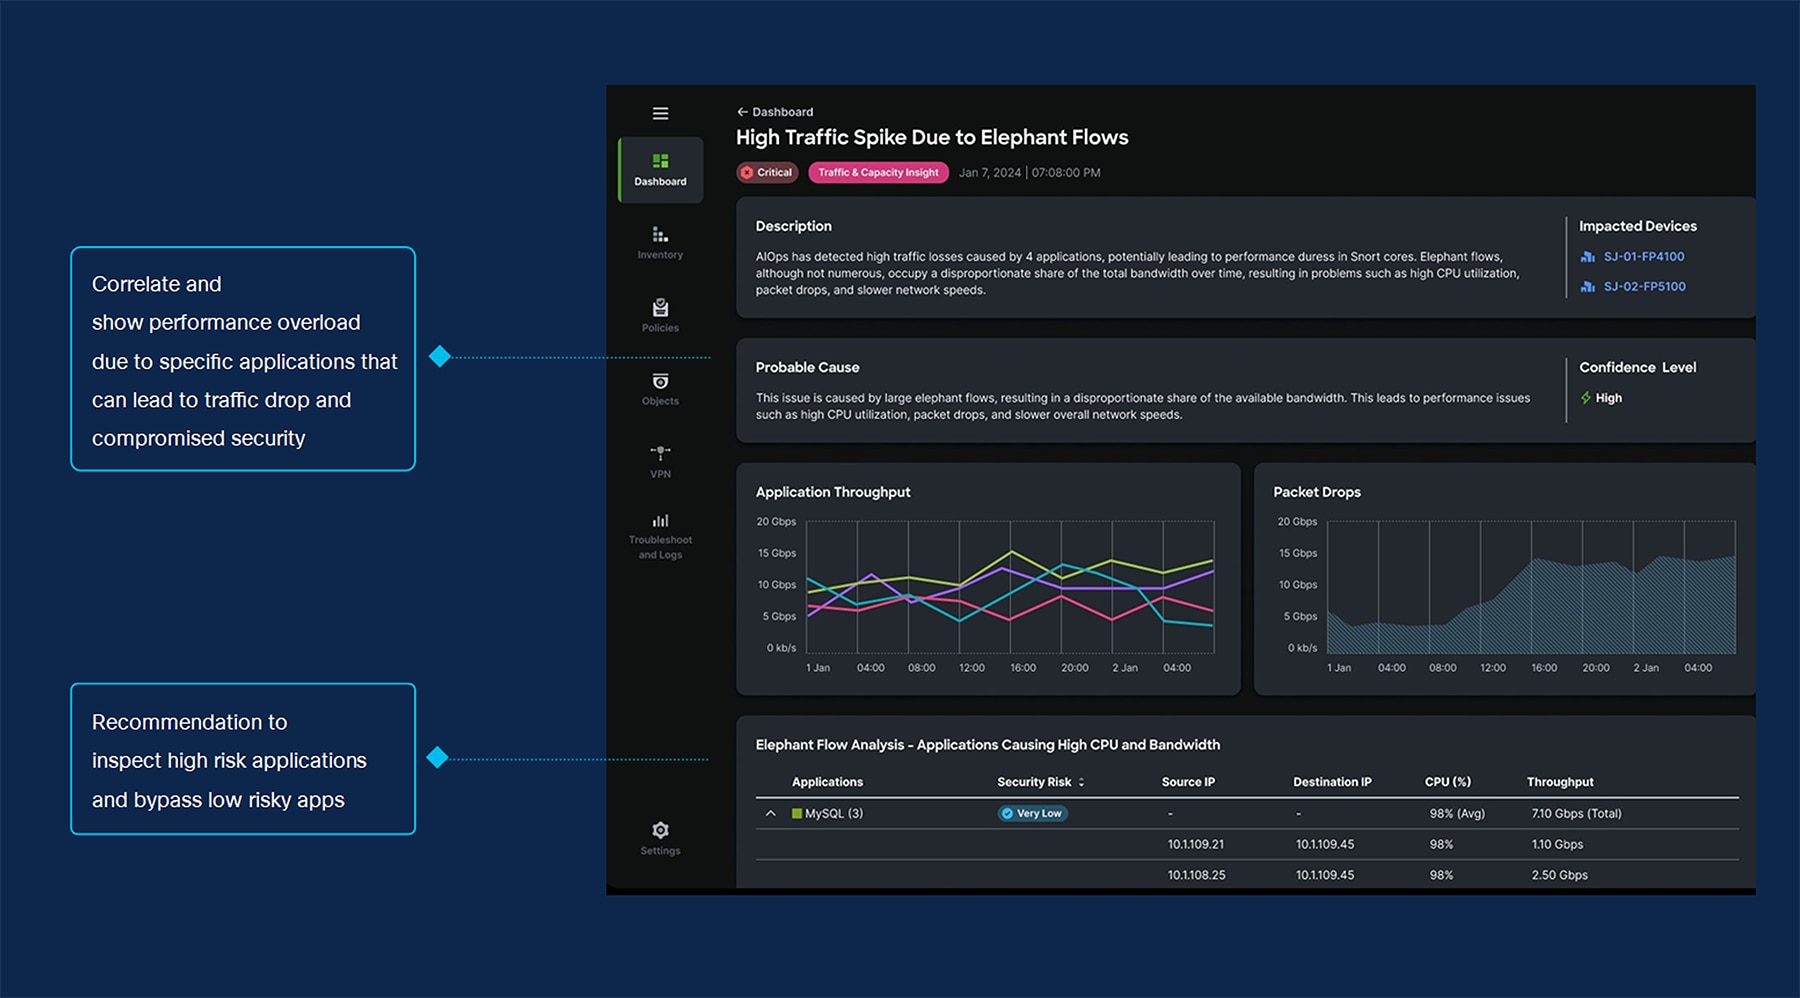Image resolution: width=1800 pixels, height=998 pixels.
Task: Click the device icon next to SJ-01-FP4100
Action: (x=1589, y=256)
